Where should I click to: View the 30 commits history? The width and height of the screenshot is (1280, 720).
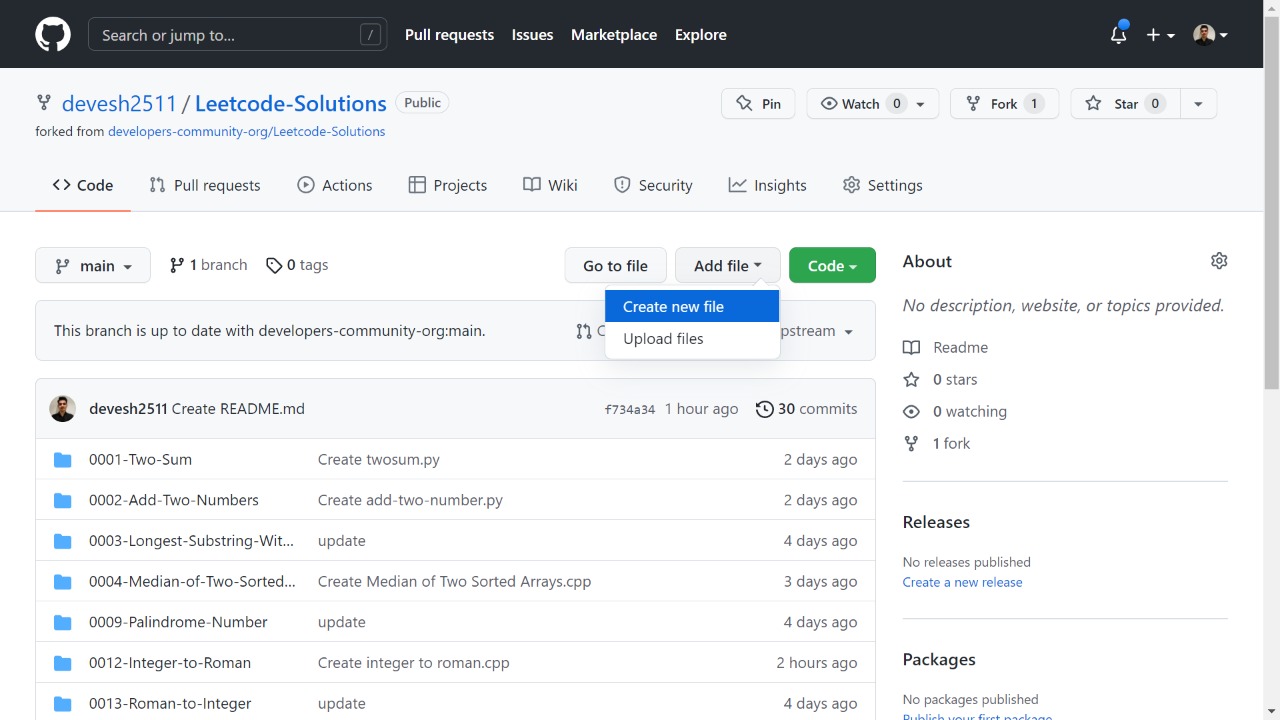coord(806,409)
